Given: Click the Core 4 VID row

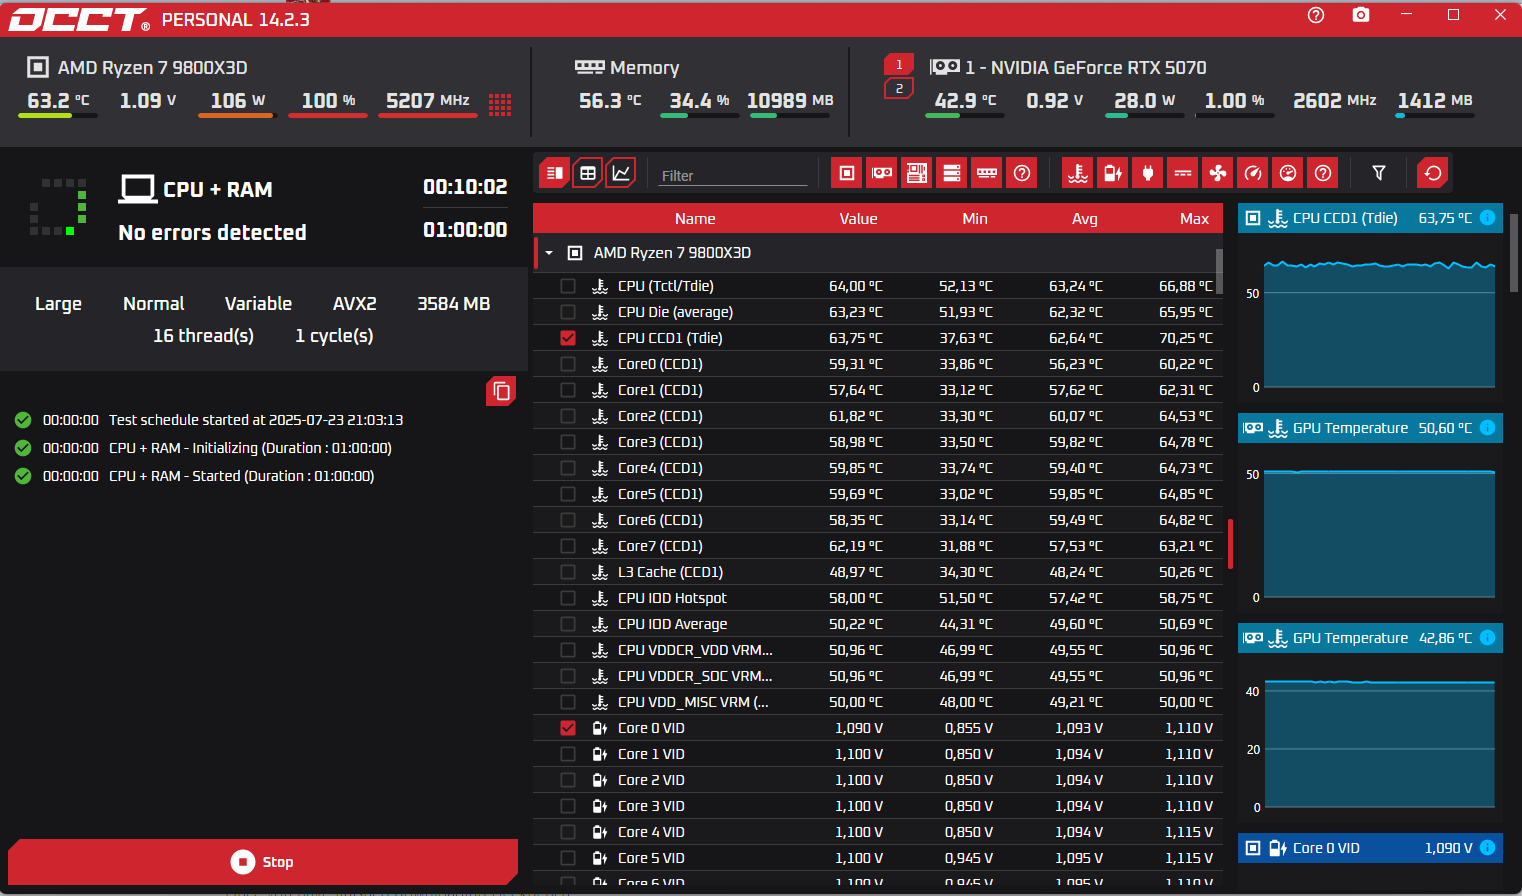Looking at the screenshot, I should tap(878, 832).
